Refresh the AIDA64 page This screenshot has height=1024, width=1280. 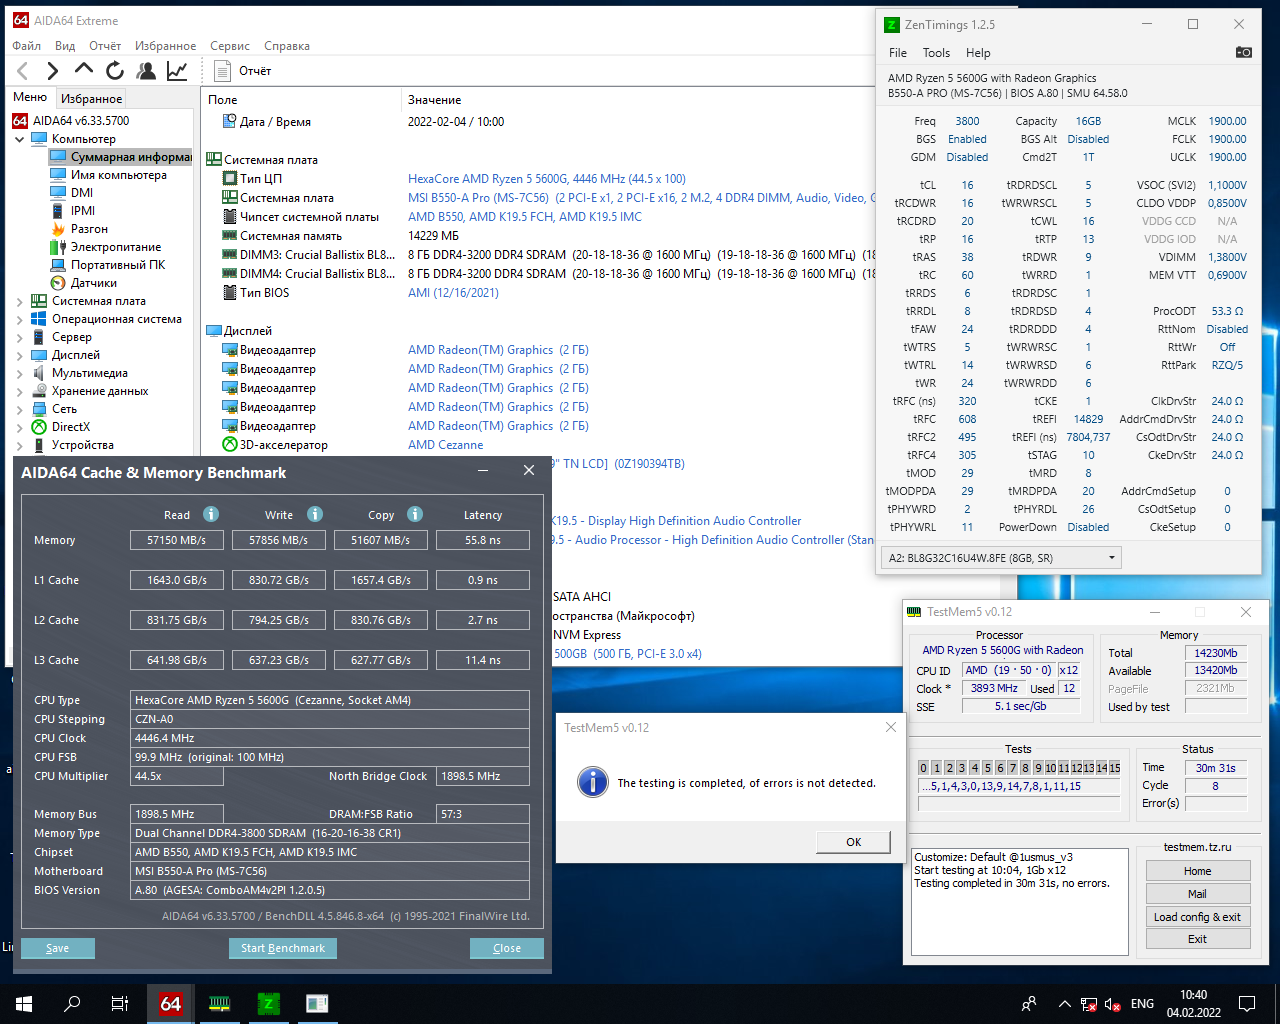[115, 70]
